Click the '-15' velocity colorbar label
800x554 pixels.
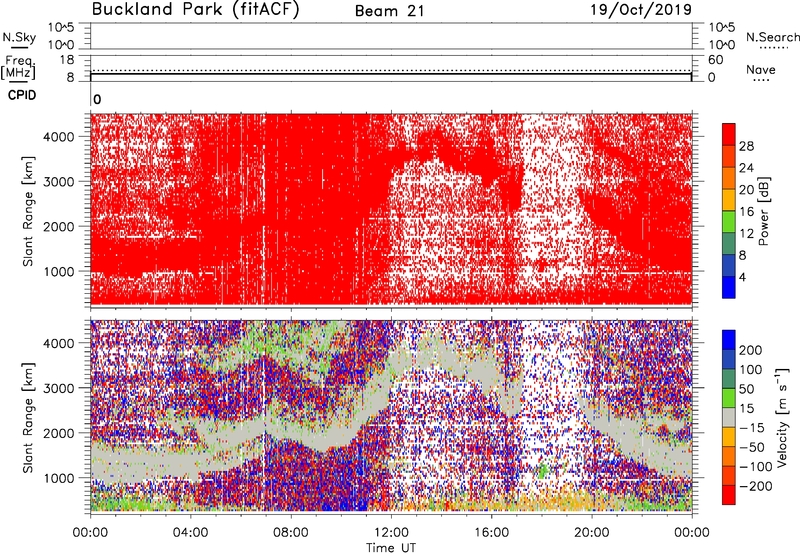click(752, 428)
